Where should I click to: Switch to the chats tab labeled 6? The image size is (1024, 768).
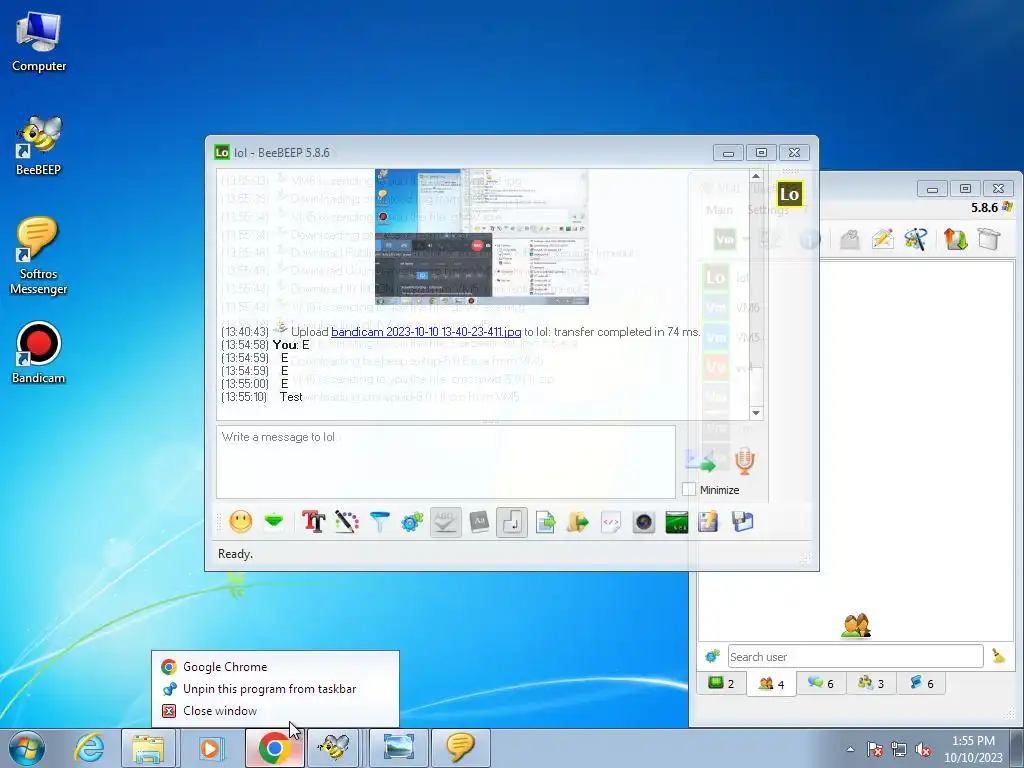(x=821, y=683)
